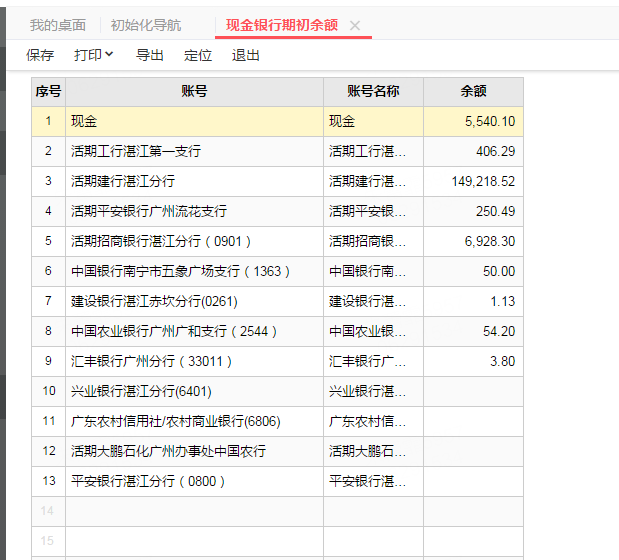Select the 现金银行期初余额 tab
The image size is (619, 560).
click(282, 25)
